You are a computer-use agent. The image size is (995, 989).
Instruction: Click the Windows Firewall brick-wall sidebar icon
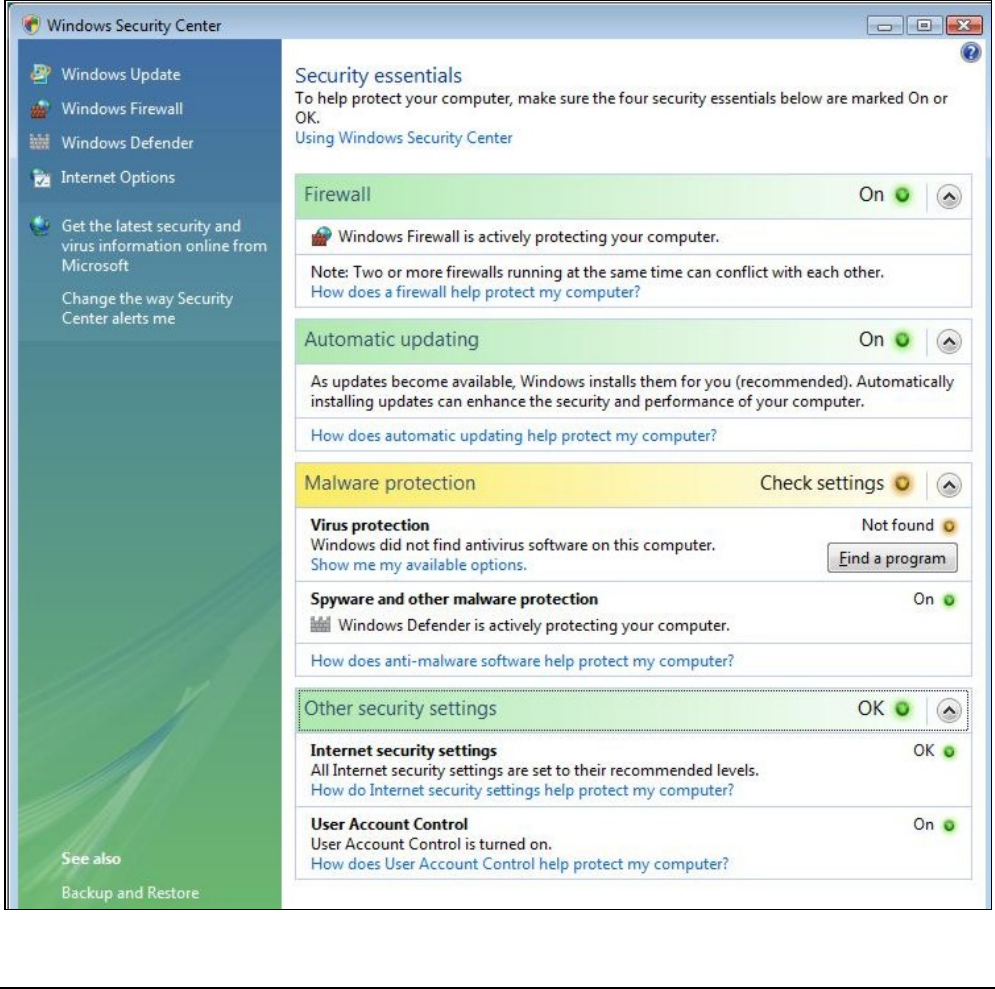pyautogui.click(x=39, y=108)
